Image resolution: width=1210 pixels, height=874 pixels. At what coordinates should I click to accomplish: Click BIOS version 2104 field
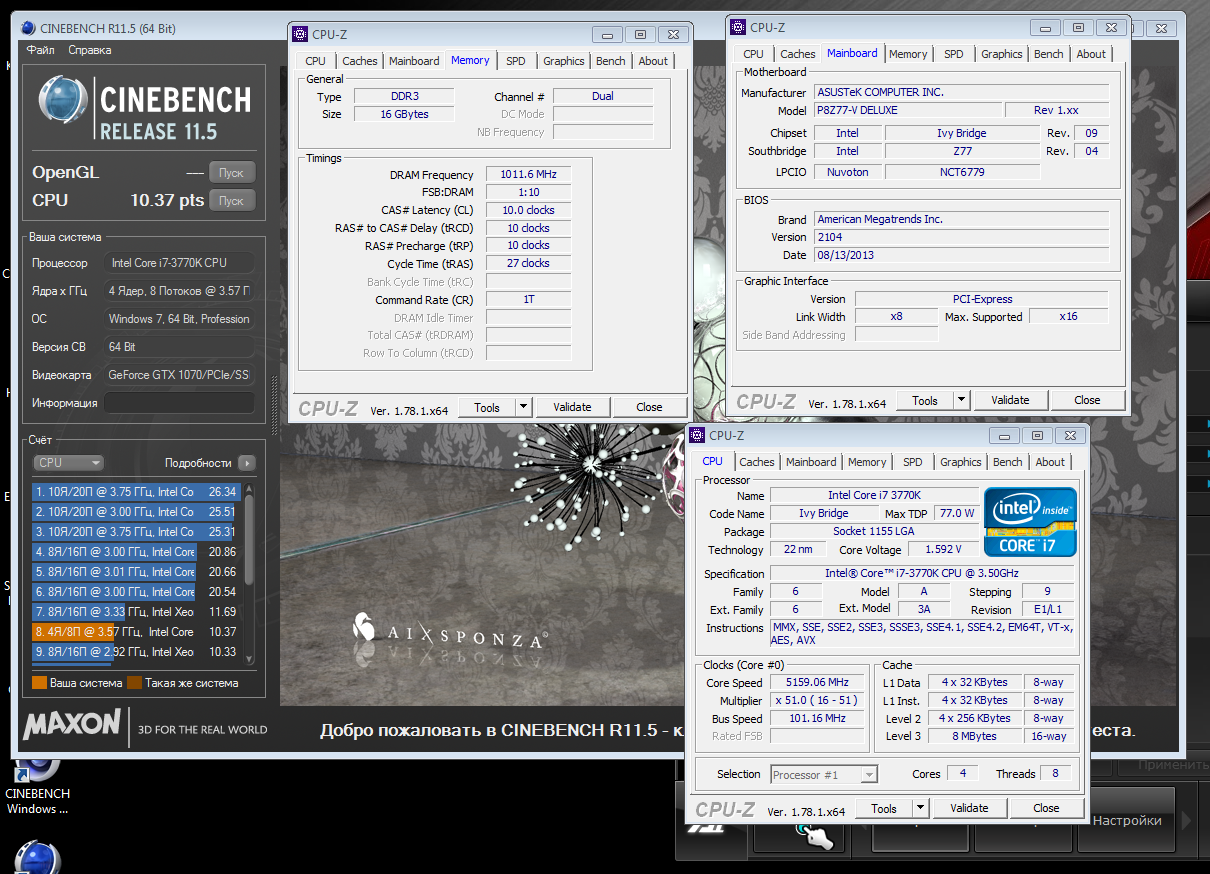[x=961, y=237]
